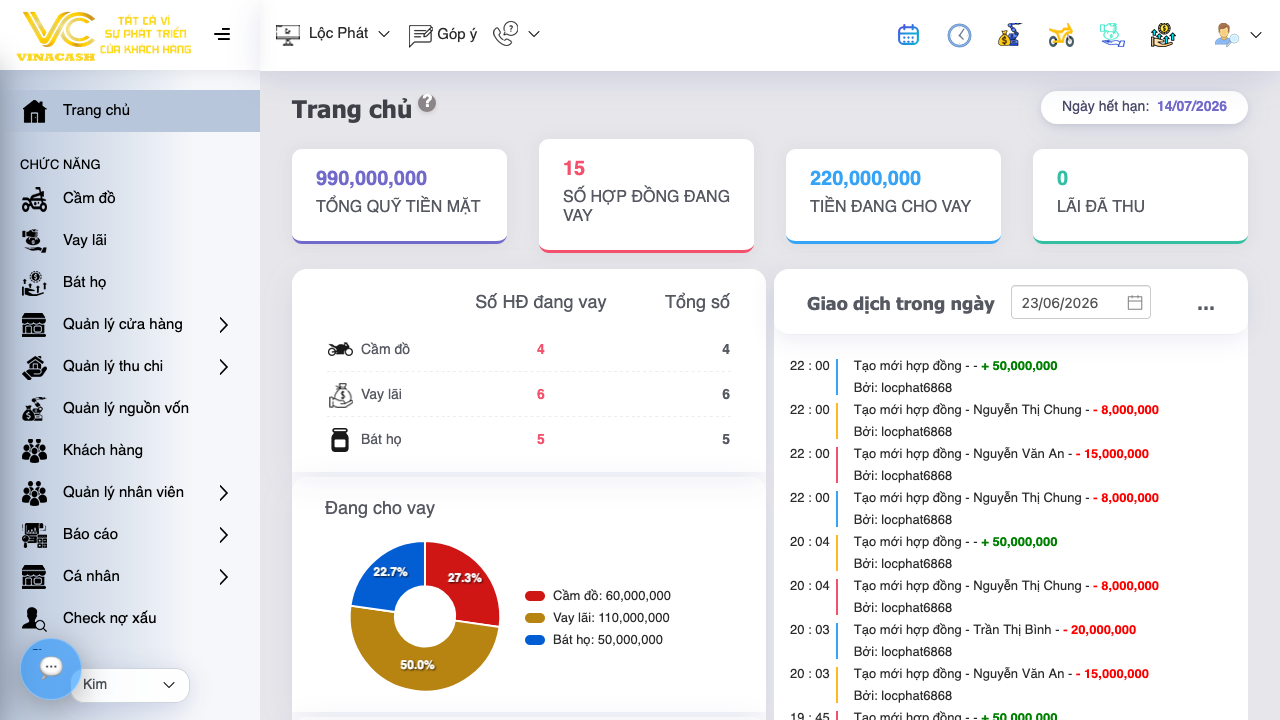1280x720 pixels.
Task: Open Vay lãi via its sidebar icon
Action: tap(34, 240)
